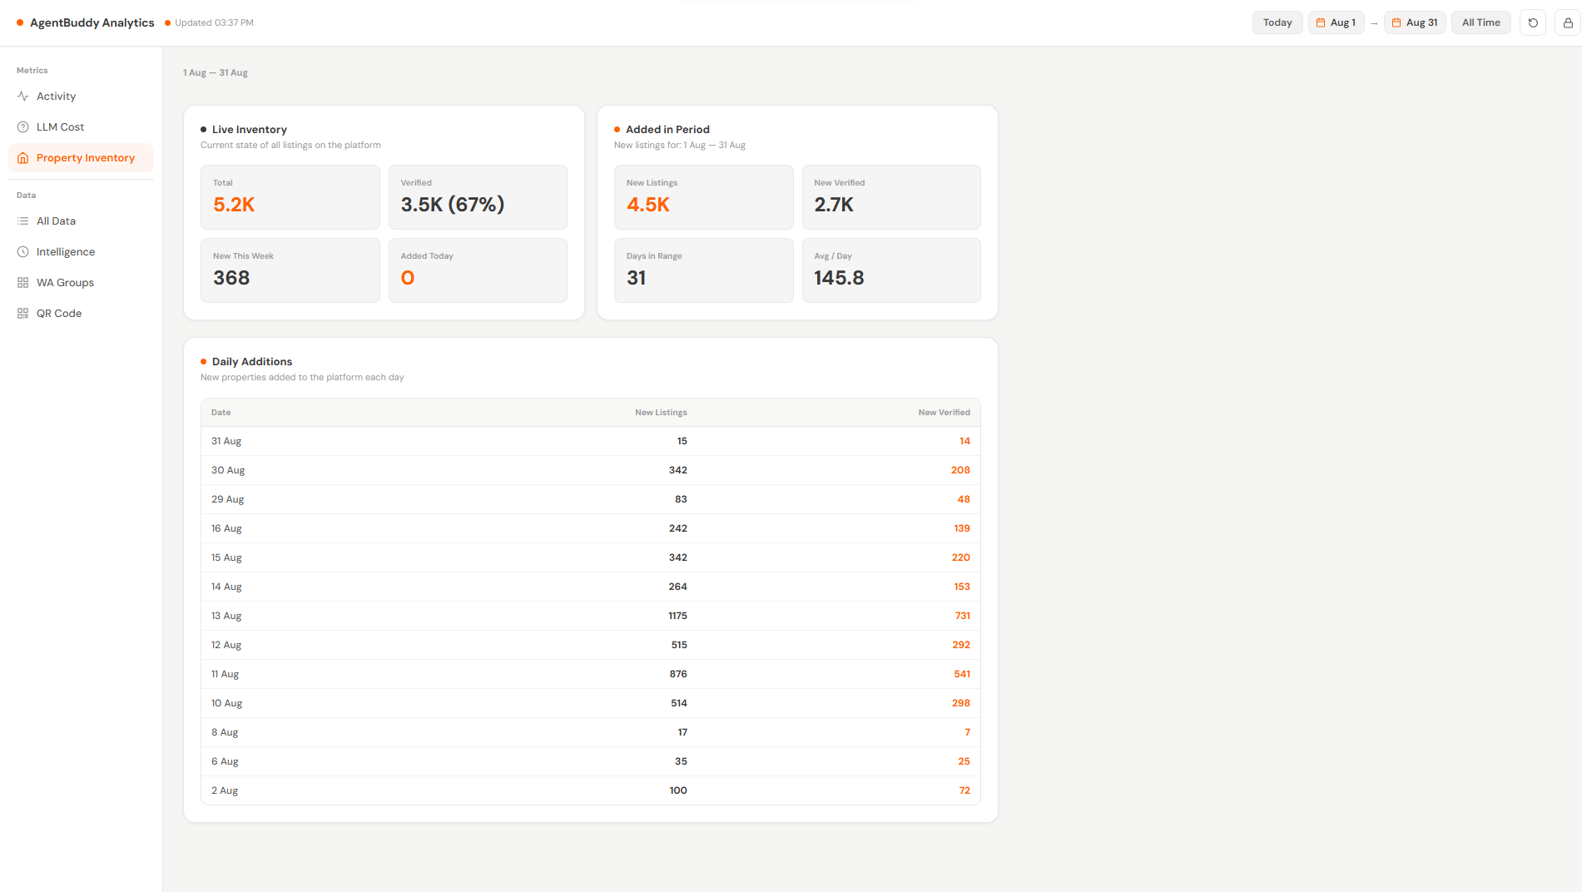The height and width of the screenshot is (892, 1582).
Task: Click the Property Inventory house icon
Action: click(23, 158)
